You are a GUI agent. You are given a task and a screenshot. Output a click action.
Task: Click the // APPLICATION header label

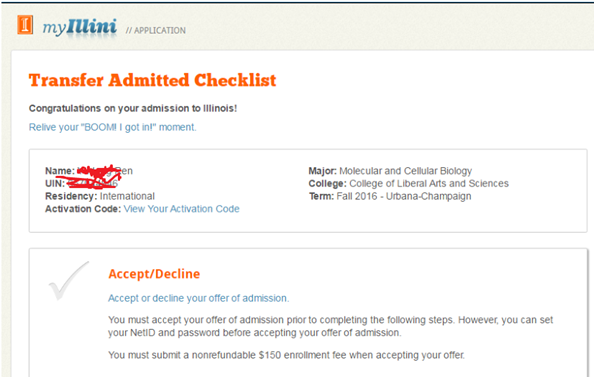tap(156, 31)
